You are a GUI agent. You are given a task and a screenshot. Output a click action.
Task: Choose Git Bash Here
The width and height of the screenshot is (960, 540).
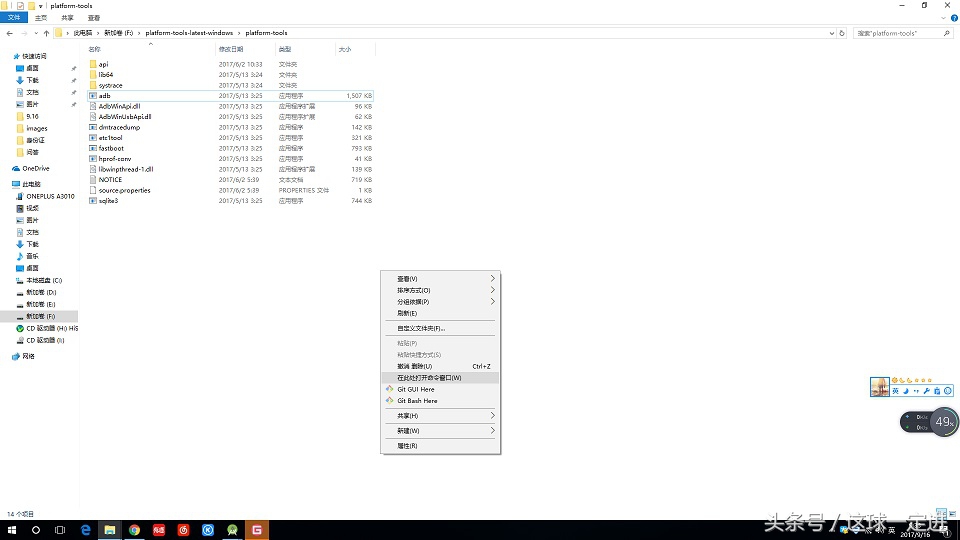pyautogui.click(x=440, y=401)
